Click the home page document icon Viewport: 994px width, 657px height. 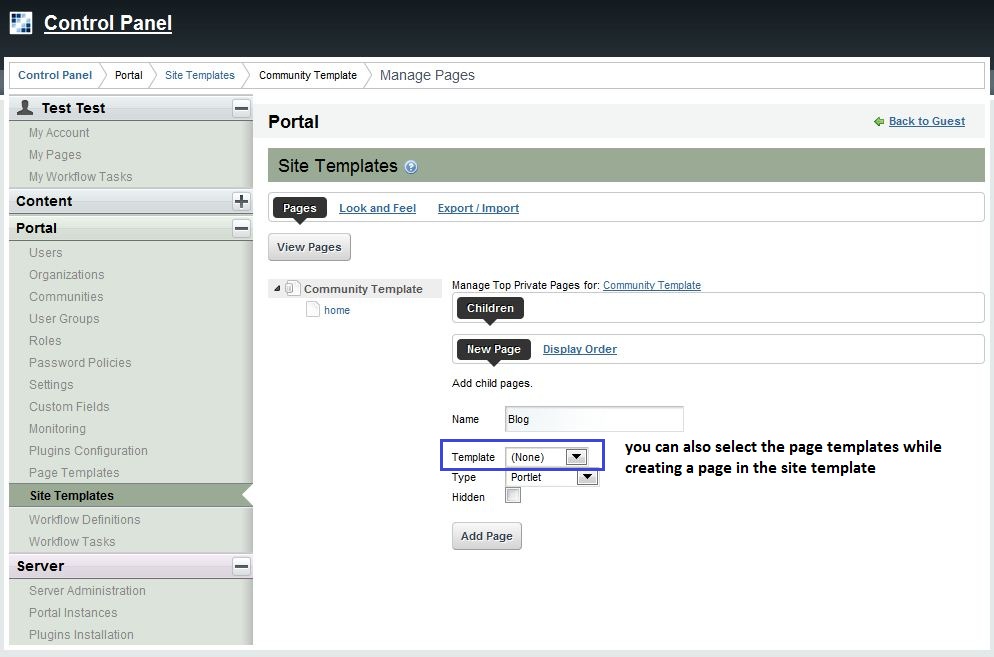tap(313, 310)
